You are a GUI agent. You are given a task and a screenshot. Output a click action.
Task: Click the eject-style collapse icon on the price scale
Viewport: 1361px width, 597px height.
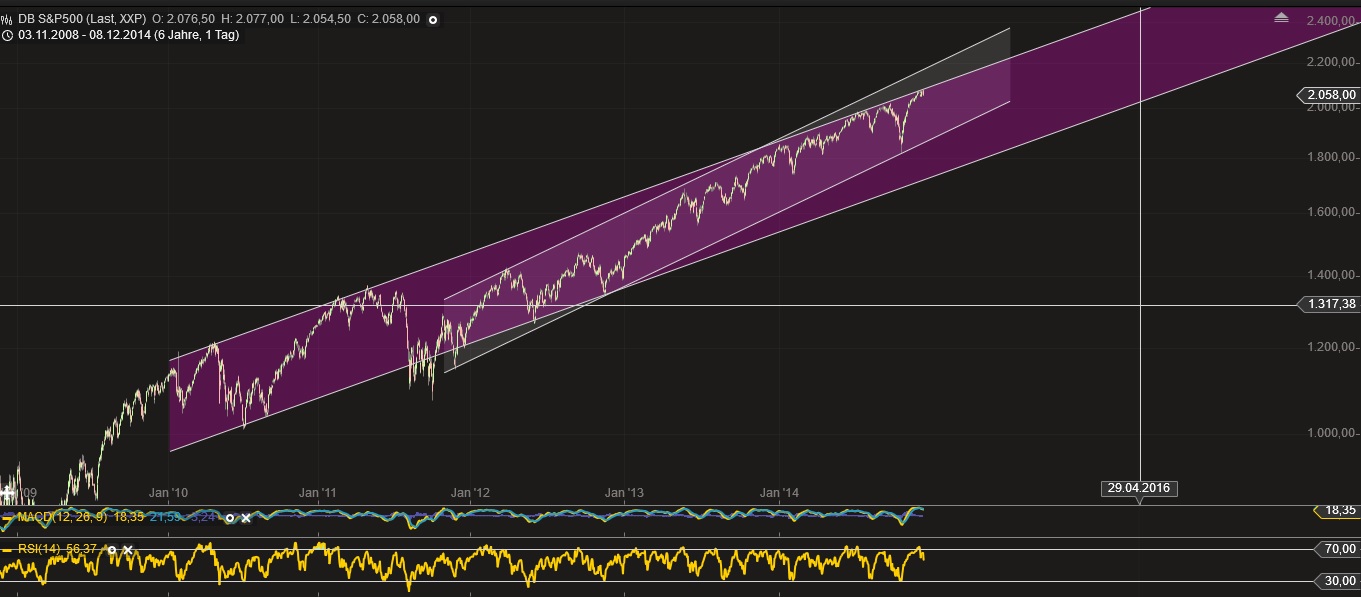click(1282, 15)
